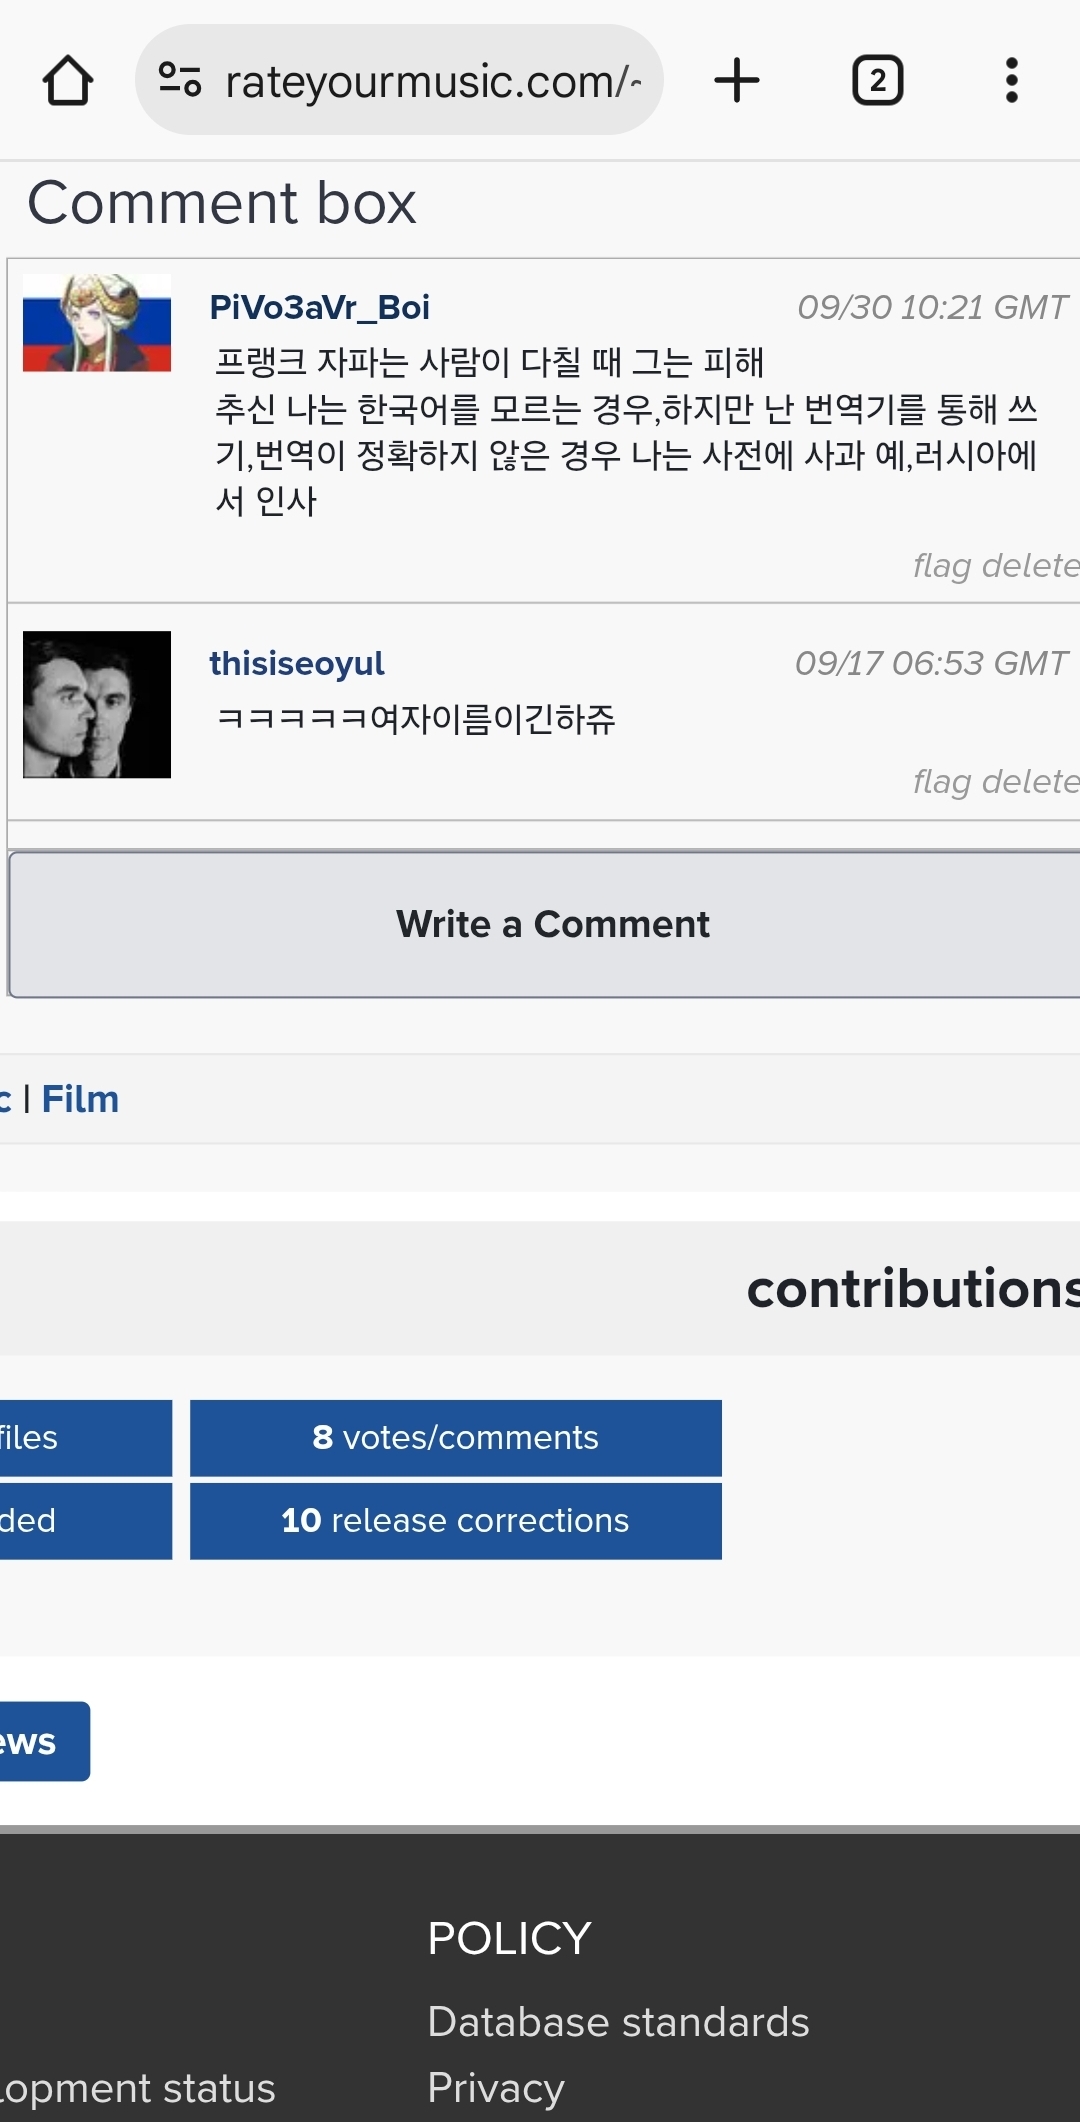Tap the rateyourmusic.com address bar
Viewport: 1080px width, 2122px height.
coord(432,81)
